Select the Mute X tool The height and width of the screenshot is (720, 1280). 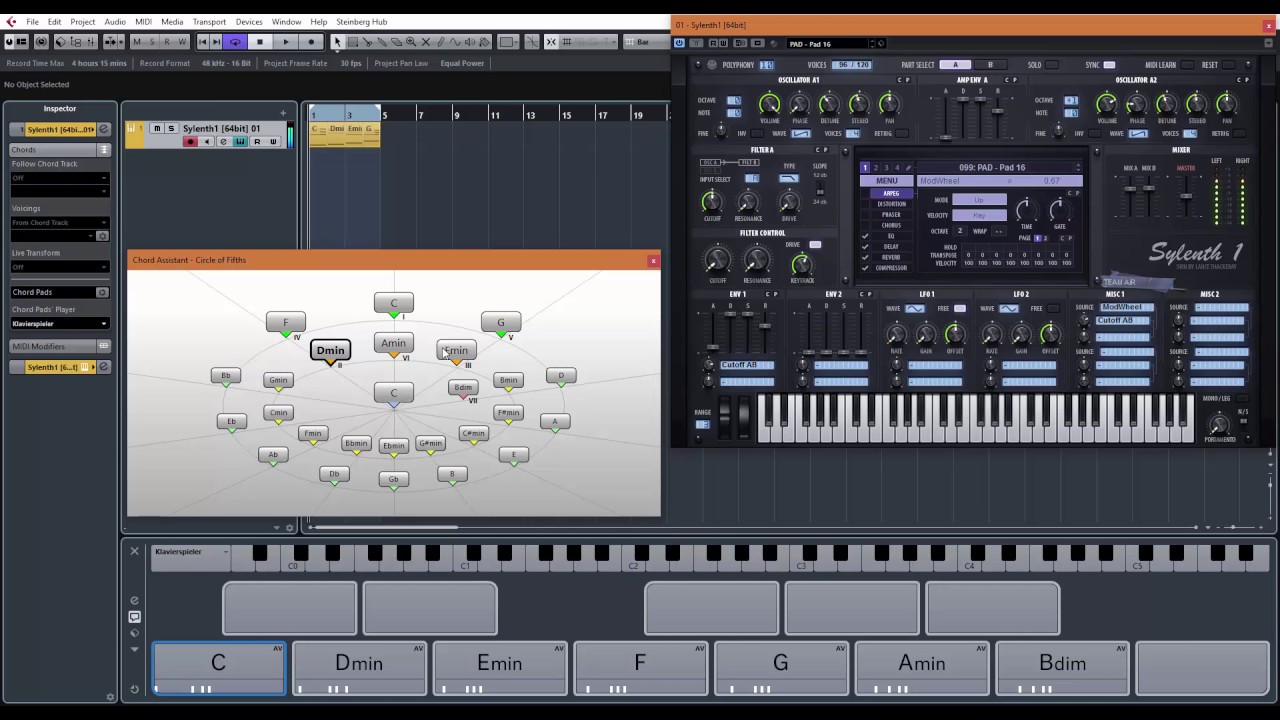pyautogui.click(x=426, y=42)
